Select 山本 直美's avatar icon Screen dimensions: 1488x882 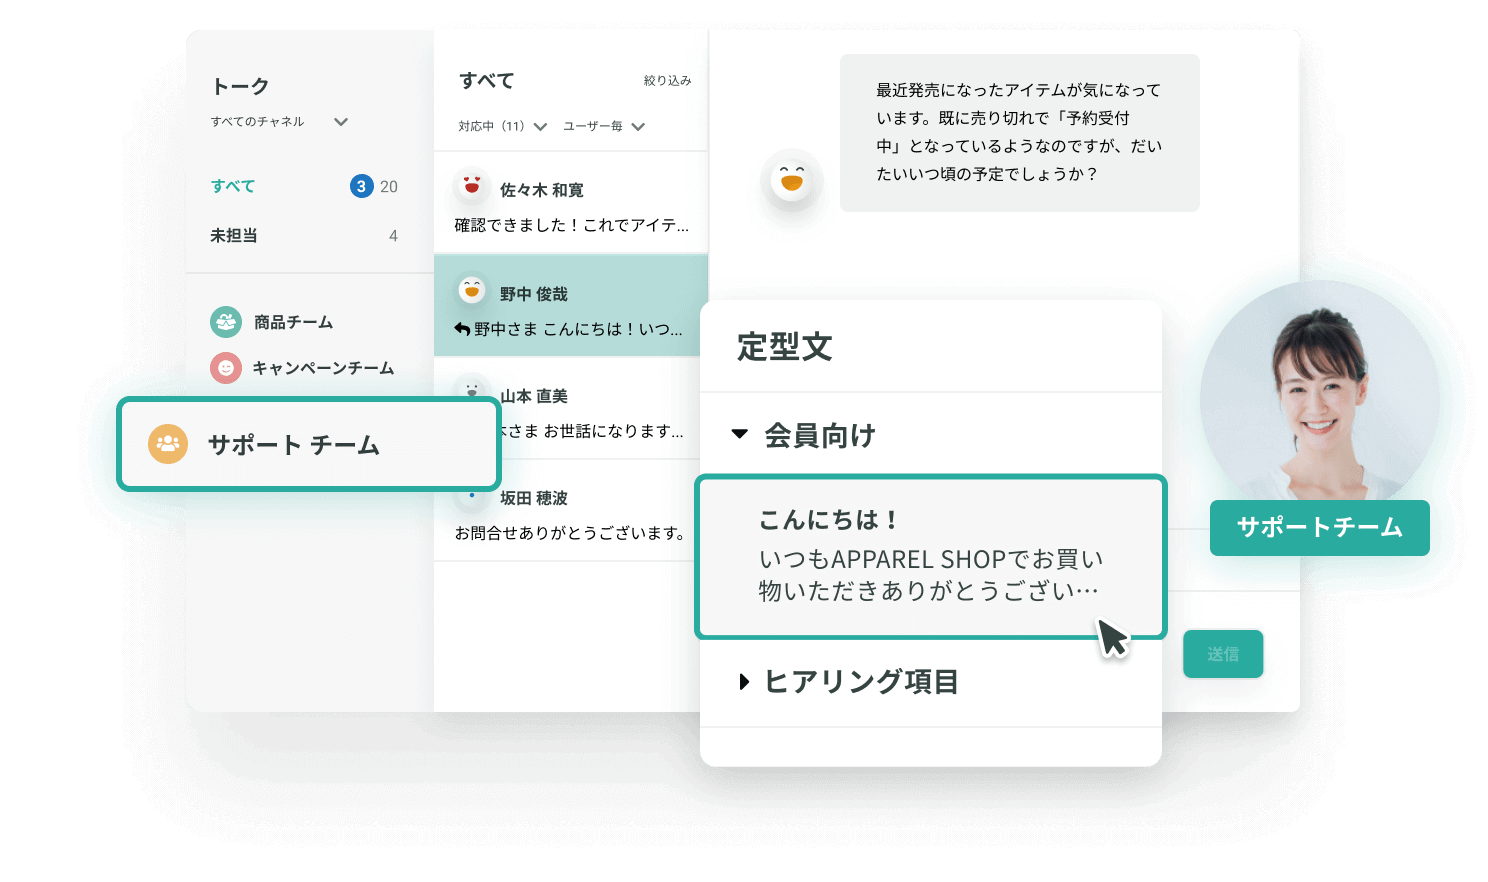(471, 392)
